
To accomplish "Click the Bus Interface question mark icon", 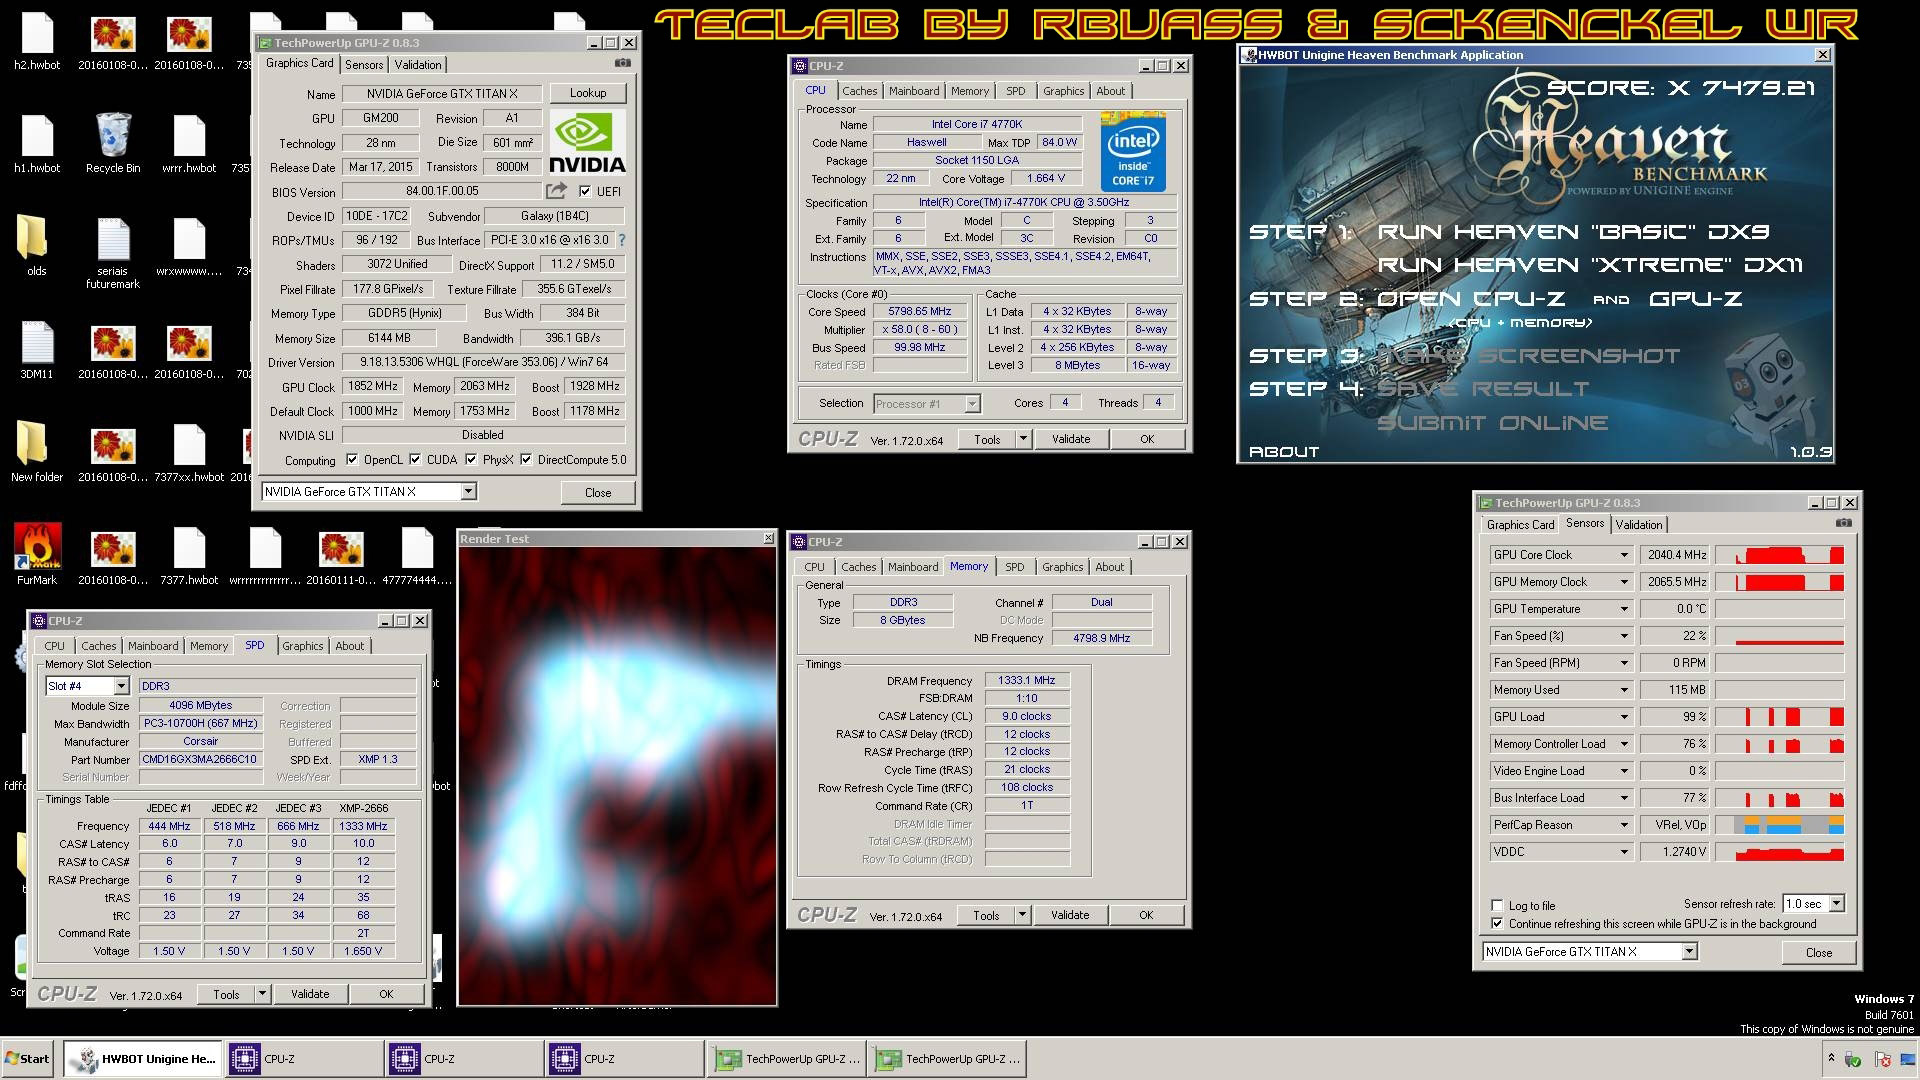I will pyautogui.click(x=622, y=240).
